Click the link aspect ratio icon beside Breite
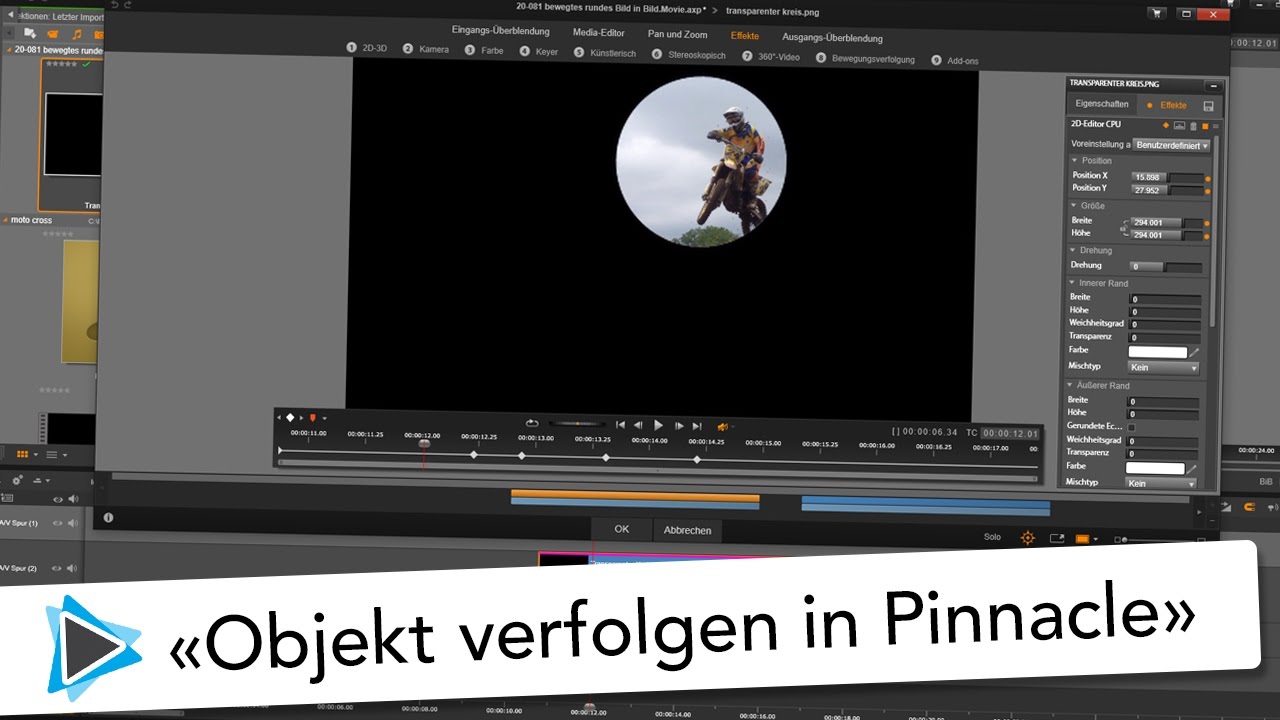Image resolution: width=1280 pixels, height=720 pixels. tap(1123, 229)
